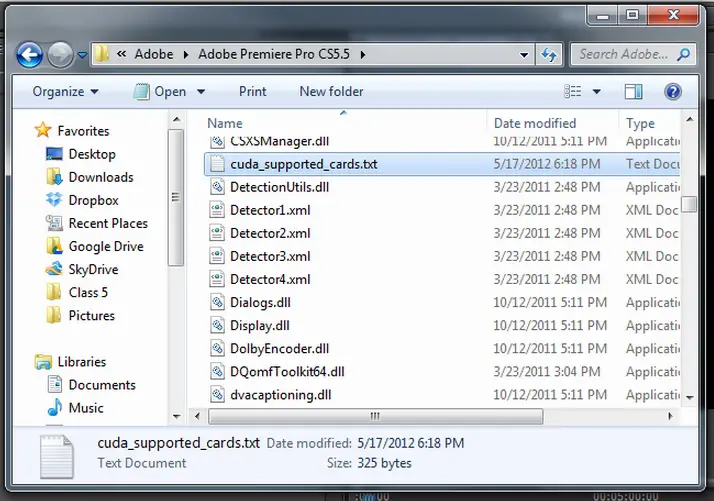The image size is (714, 501).
Task: Click the file list vertical scrollbar thumb
Action: tap(689, 204)
